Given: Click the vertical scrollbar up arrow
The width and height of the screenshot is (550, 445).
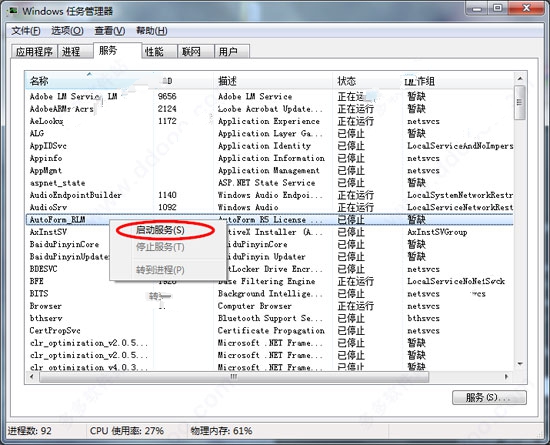Looking at the screenshot, I should (520, 78).
